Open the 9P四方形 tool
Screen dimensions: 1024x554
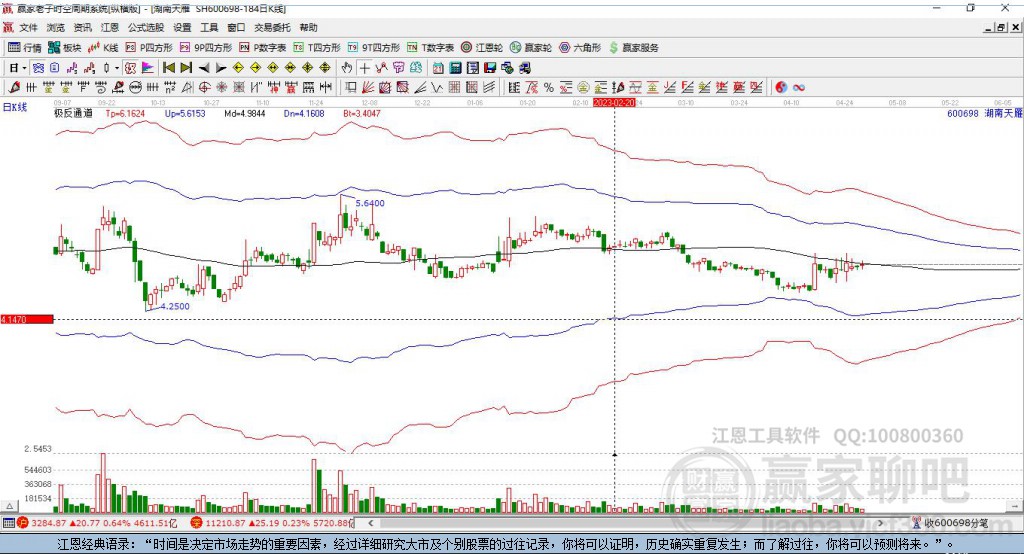206,48
